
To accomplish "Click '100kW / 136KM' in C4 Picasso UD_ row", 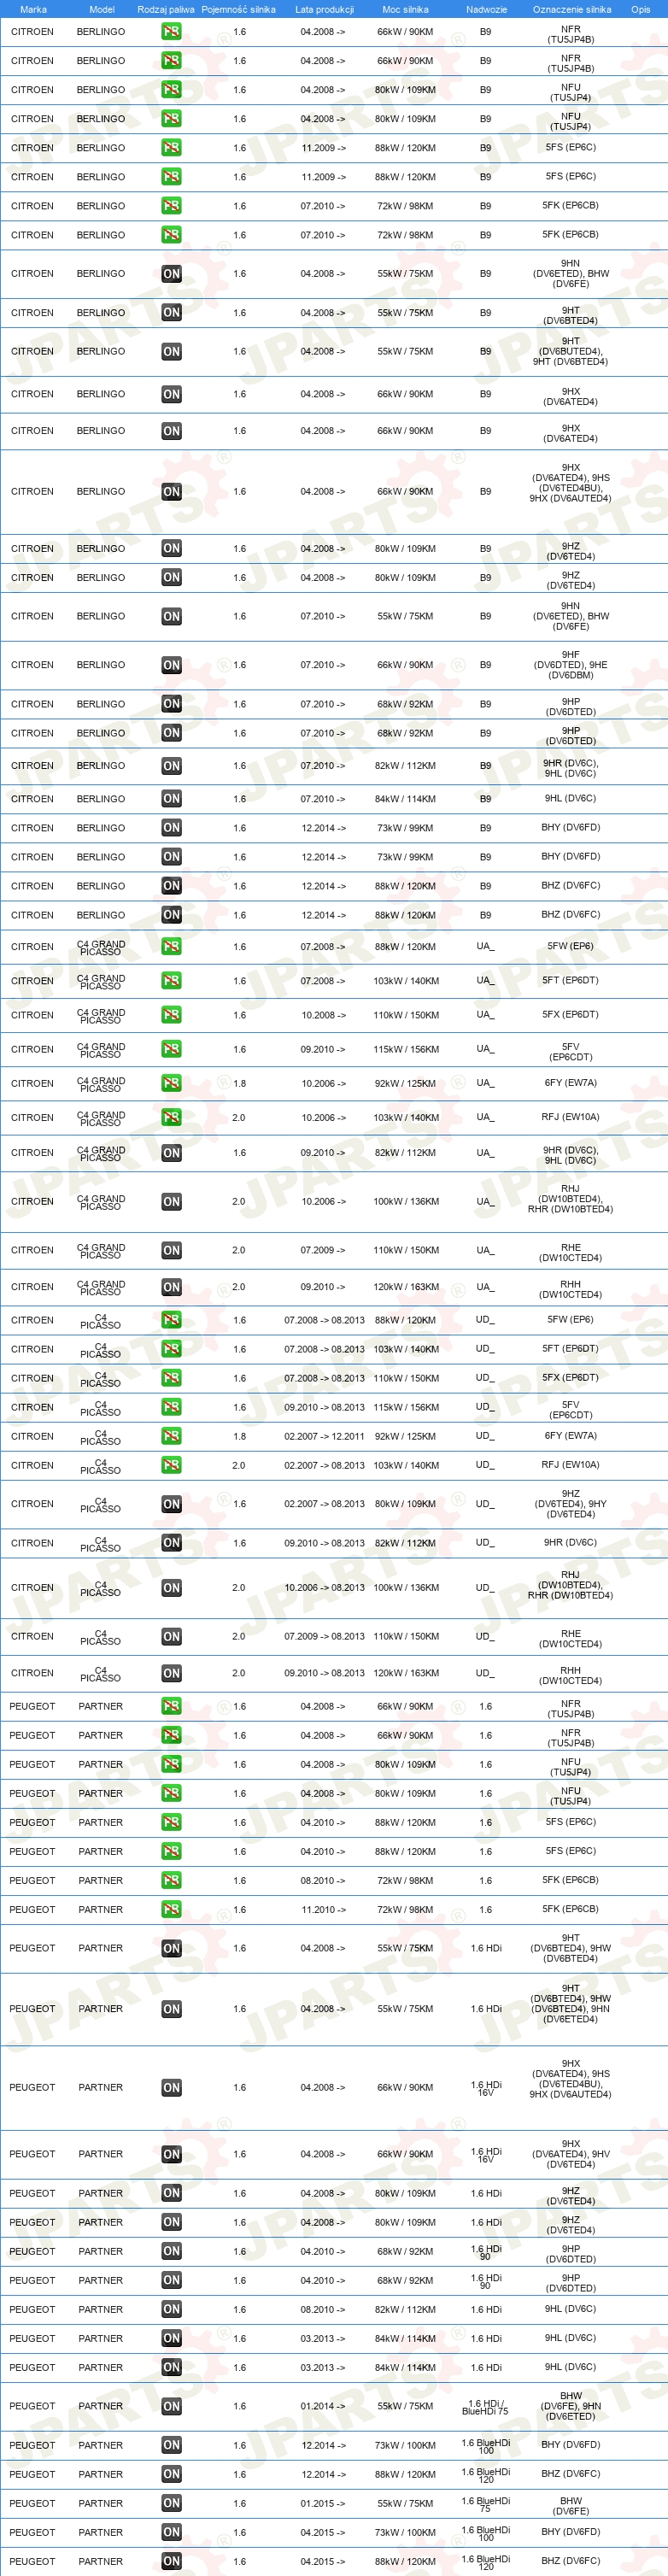I will click(405, 1587).
